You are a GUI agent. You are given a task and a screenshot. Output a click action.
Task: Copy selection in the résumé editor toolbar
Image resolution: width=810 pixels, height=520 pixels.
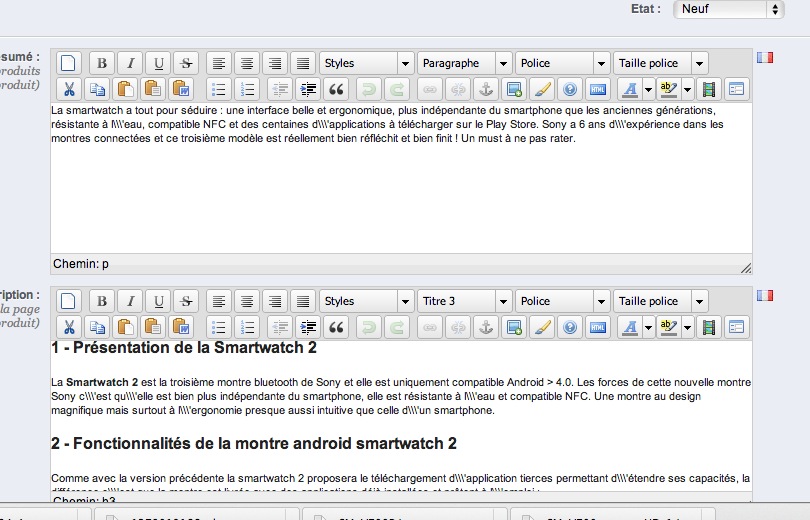(97, 89)
